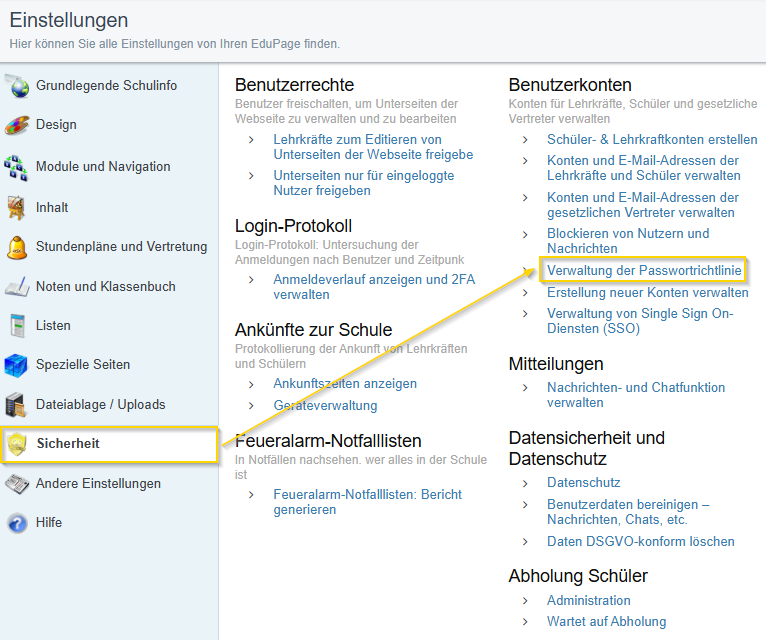
Task: Click the globe icon for Grundlegende Schulinfo
Action: [18, 86]
